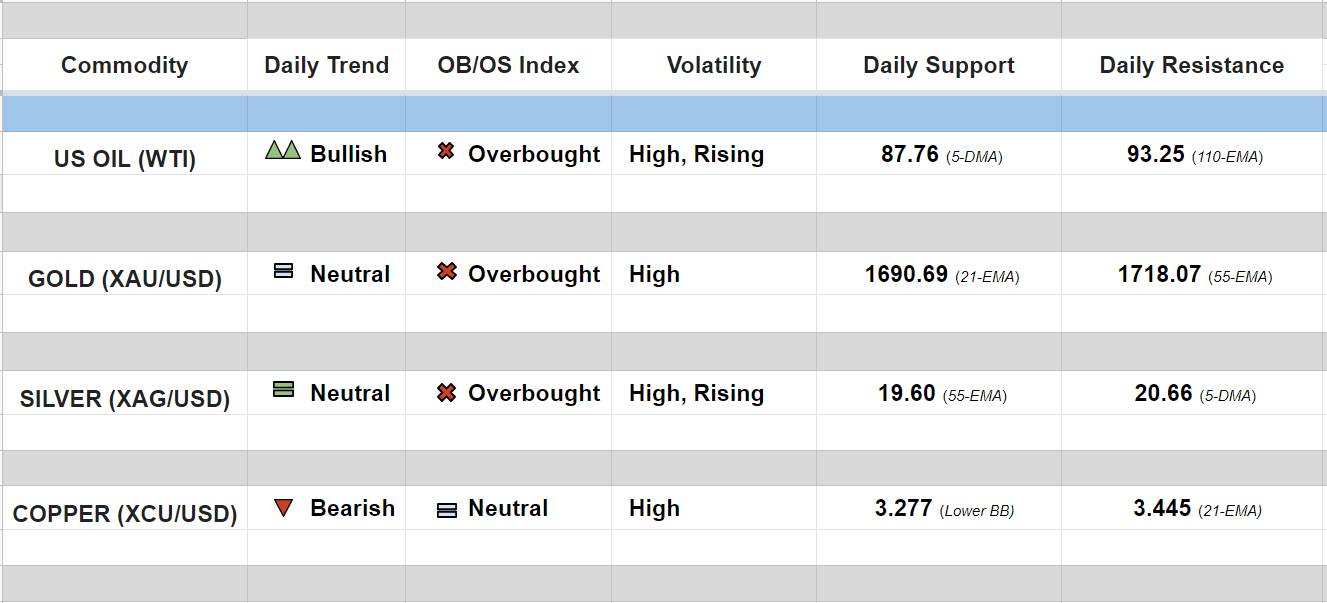Click the red X beside Silver Overbought
1327x603 pixels.
(x=446, y=392)
